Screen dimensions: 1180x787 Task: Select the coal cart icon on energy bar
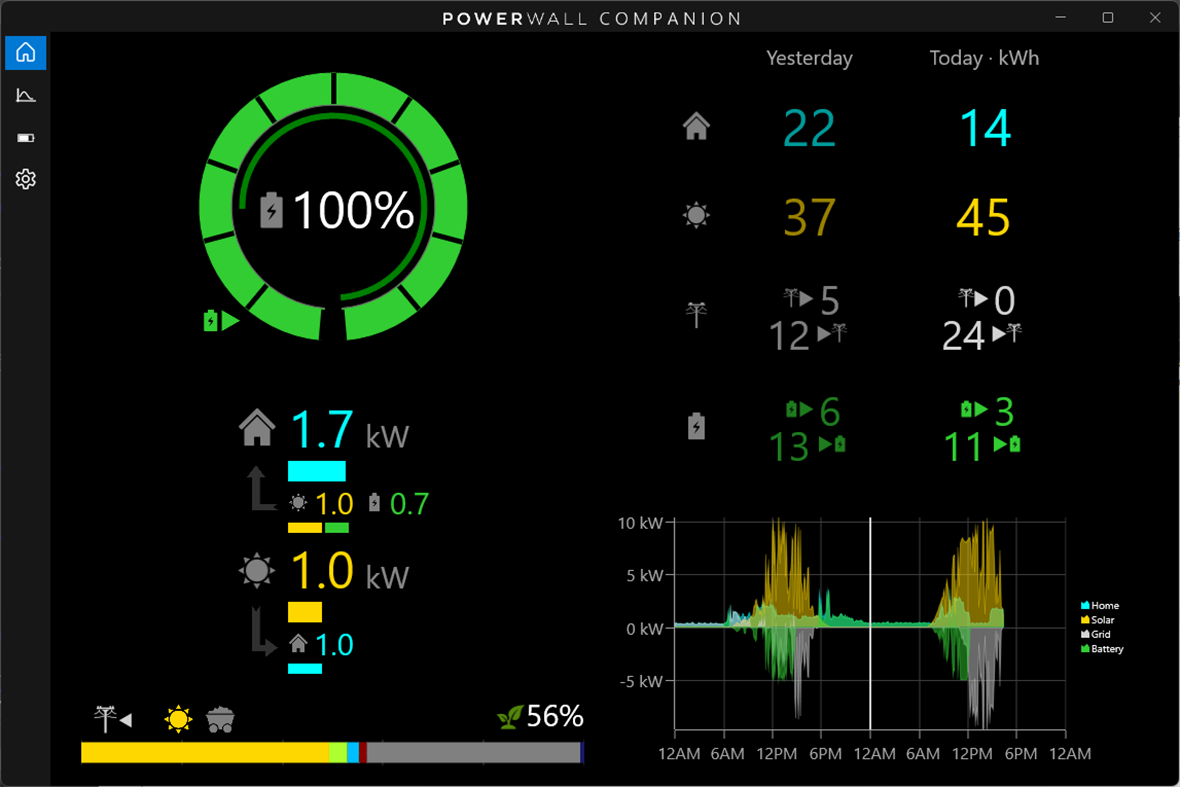(221, 716)
